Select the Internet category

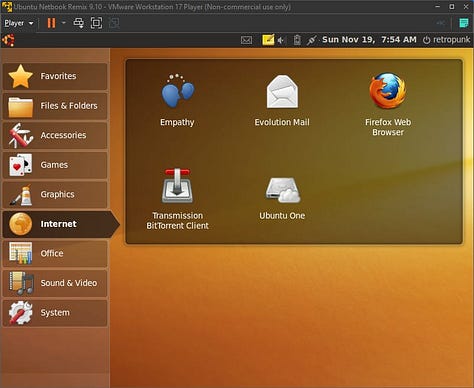(x=60, y=224)
